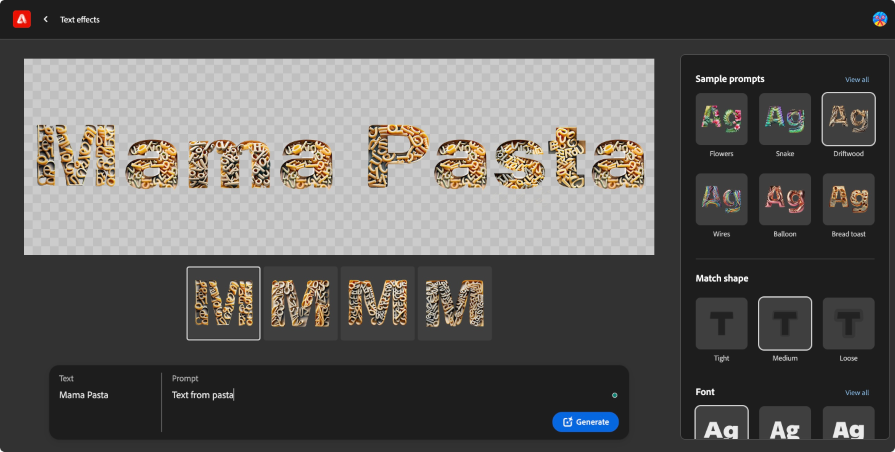This screenshot has width=895, height=452.
Task: Choose the Driftwood sample prompt
Action: [x=848, y=120]
